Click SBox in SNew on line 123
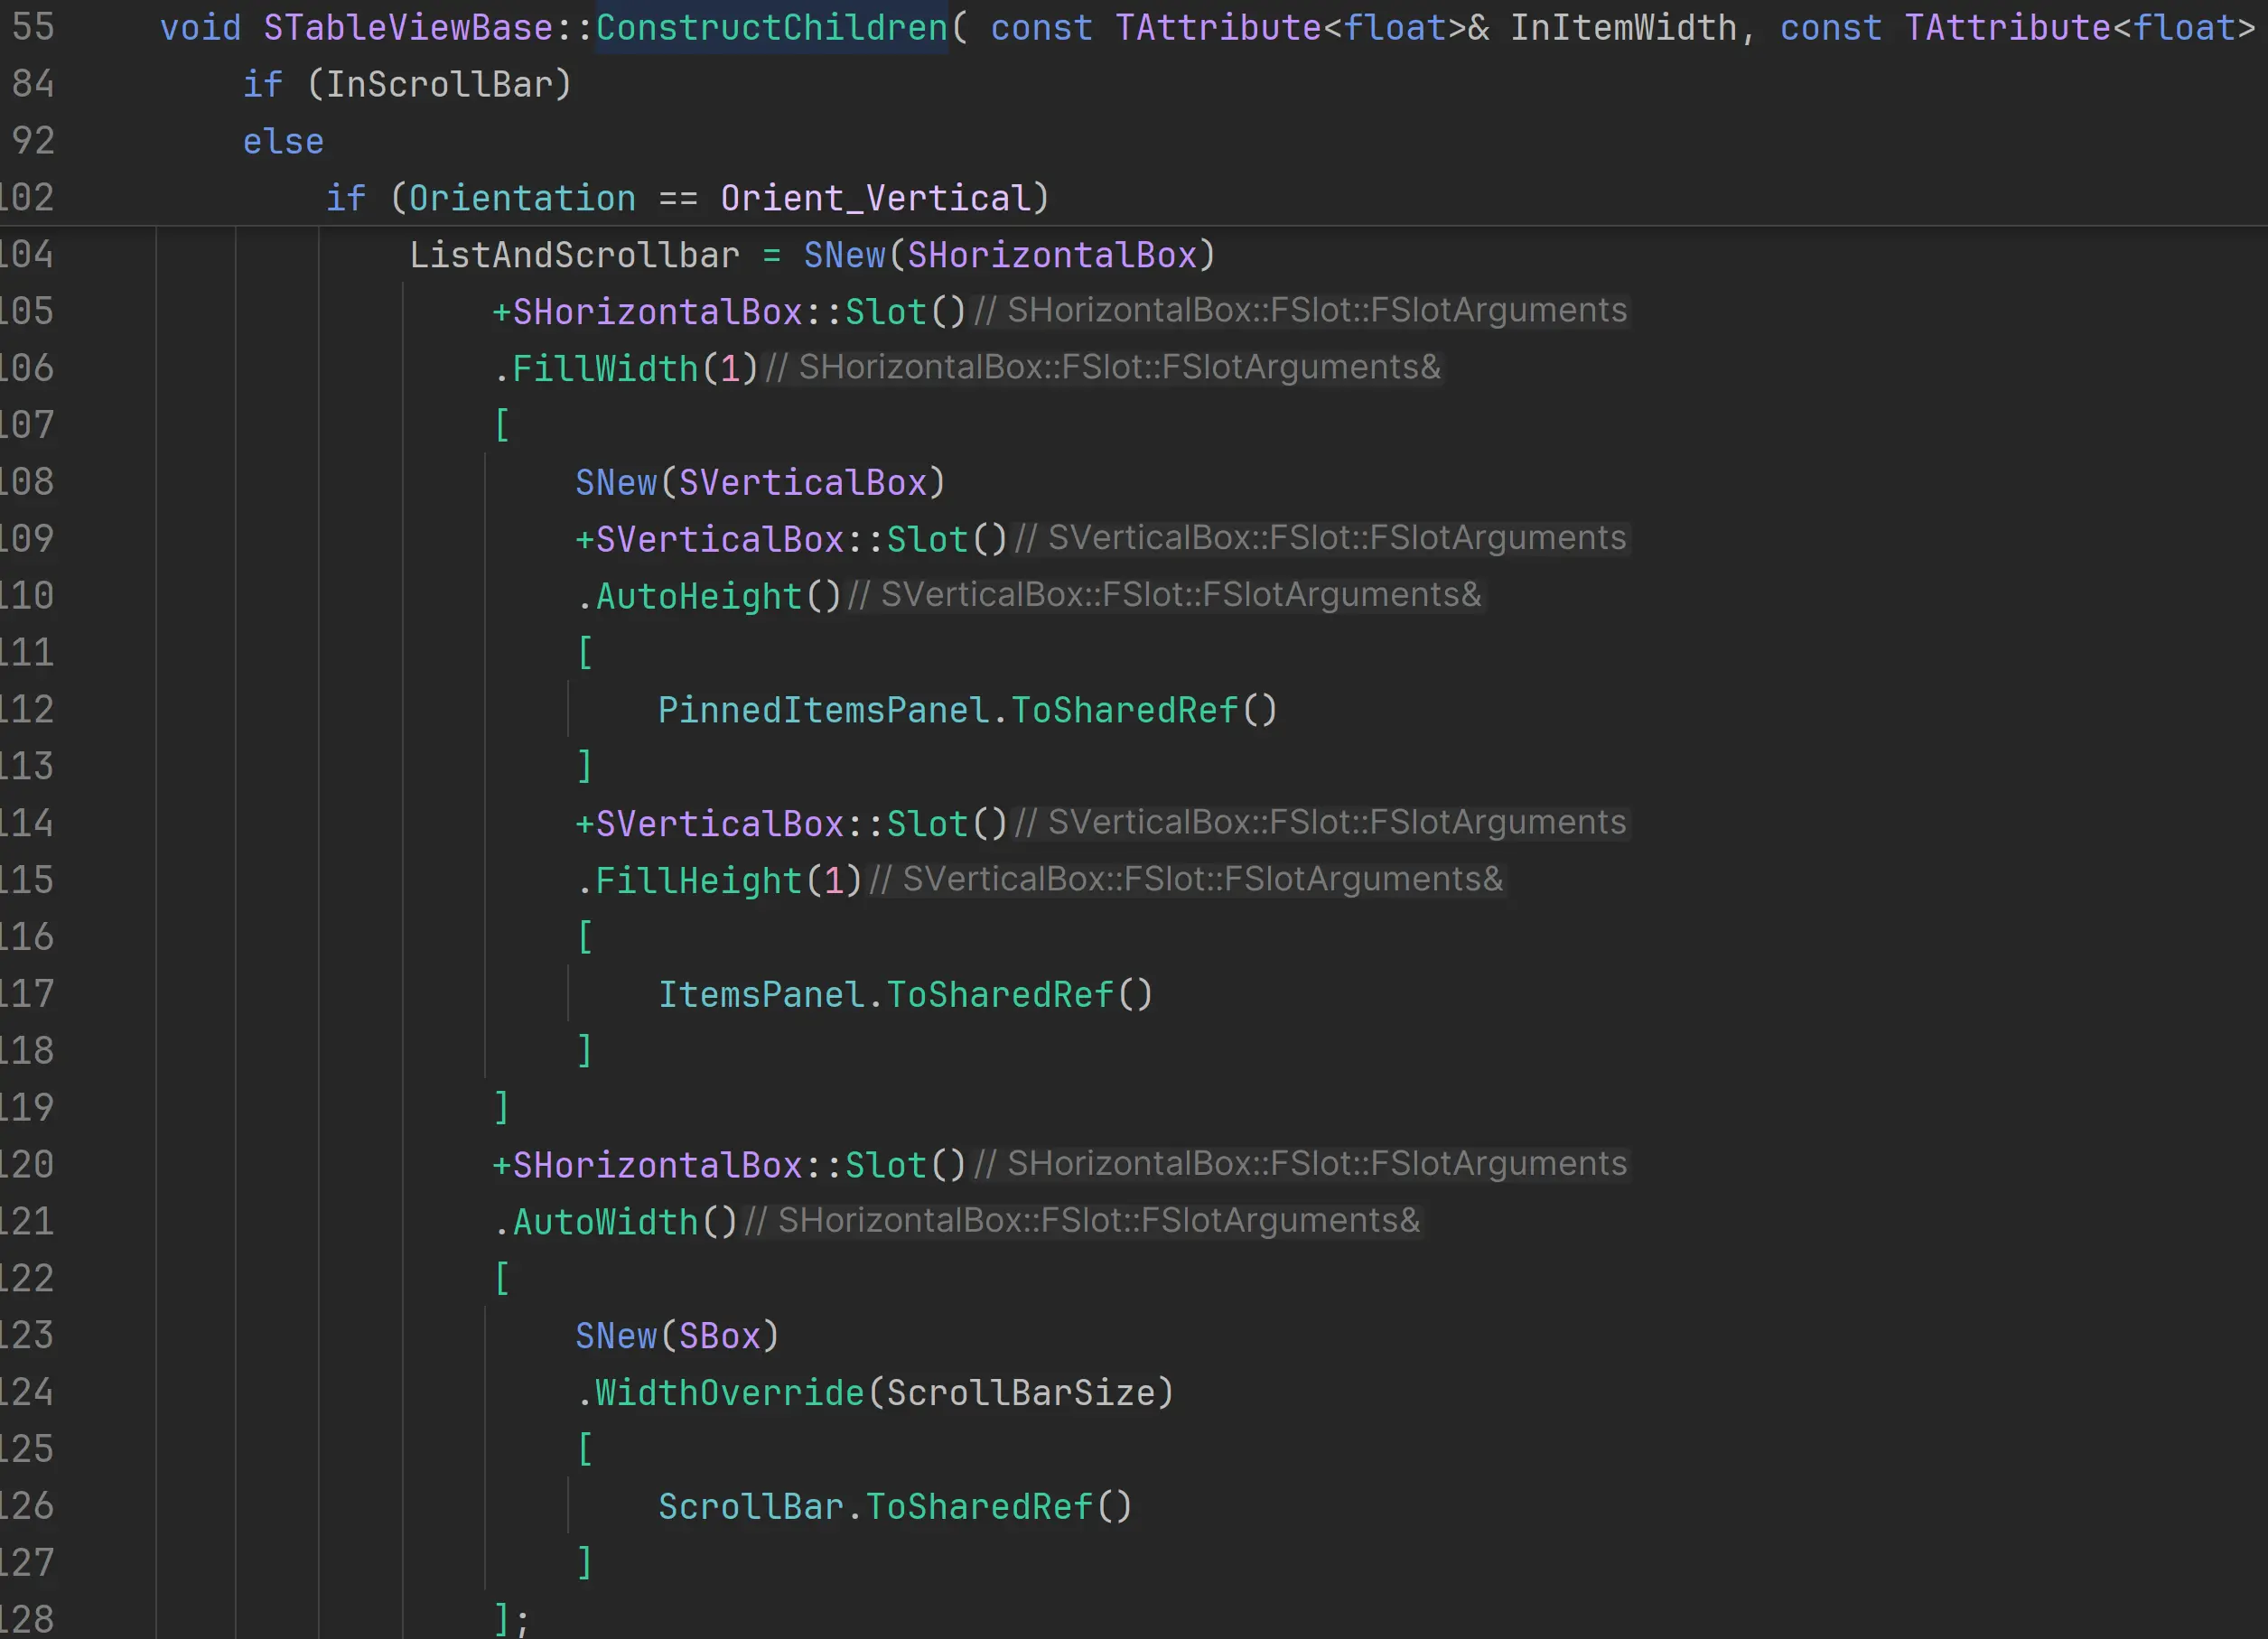The height and width of the screenshot is (1639, 2268). (x=719, y=1336)
